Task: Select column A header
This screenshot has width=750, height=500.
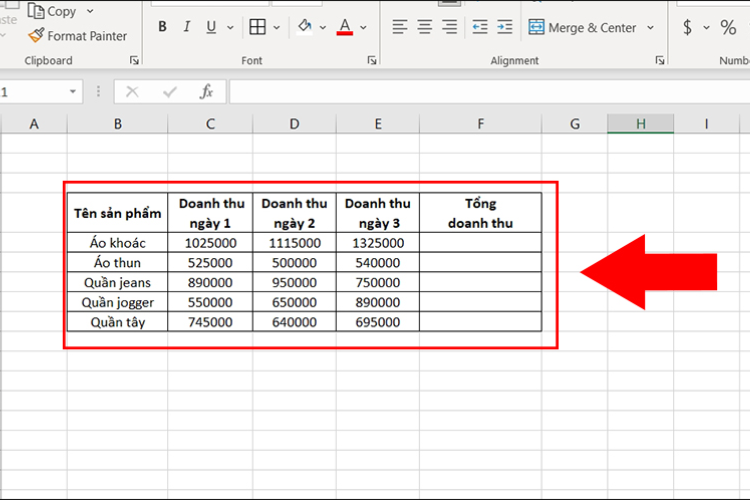Action: (34, 124)
